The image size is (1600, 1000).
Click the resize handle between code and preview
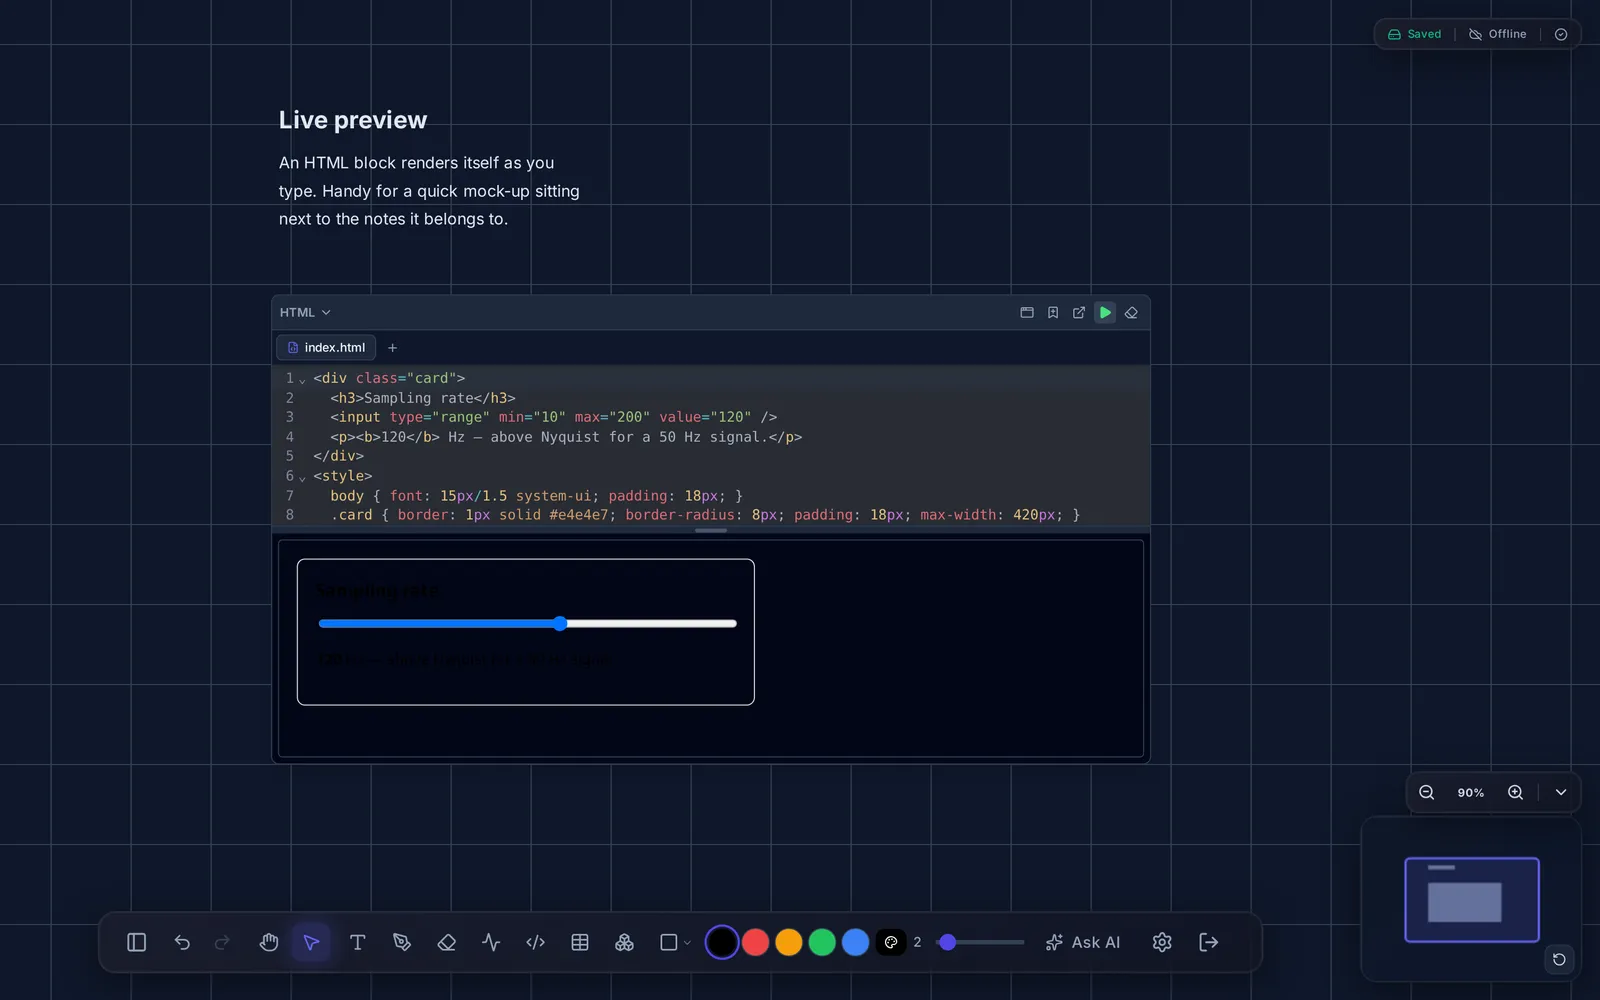(711, 530)
